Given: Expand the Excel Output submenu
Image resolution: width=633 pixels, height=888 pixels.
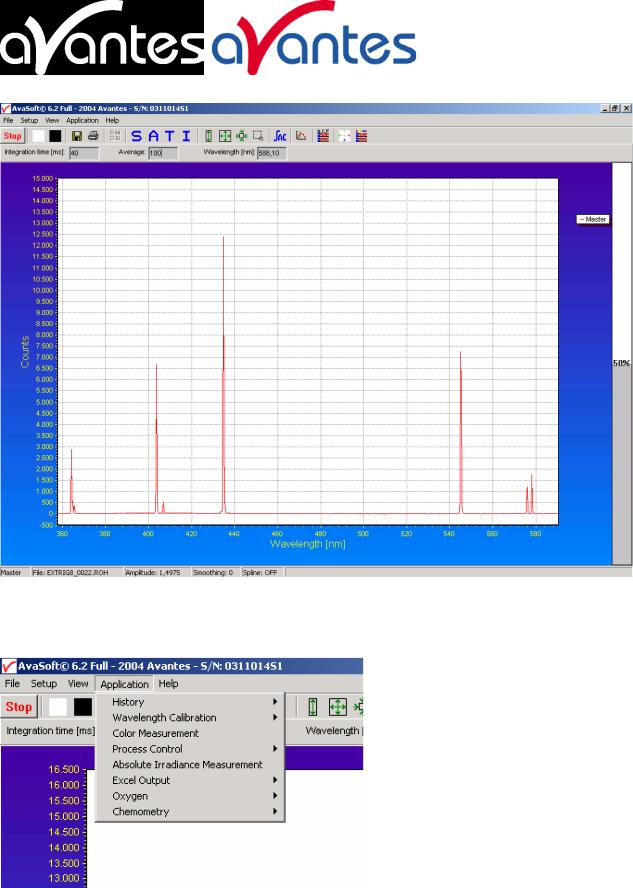Looking at the screenshot, I should pyautogui.click(x=190, y=780).
